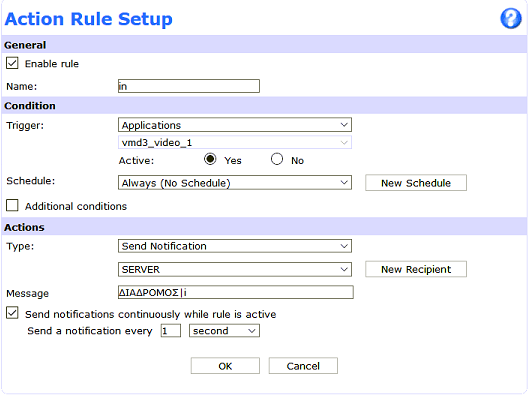Select the Yes radio button for Active
Viewport: 528px width, 397px height.
[x=210, y=159]
